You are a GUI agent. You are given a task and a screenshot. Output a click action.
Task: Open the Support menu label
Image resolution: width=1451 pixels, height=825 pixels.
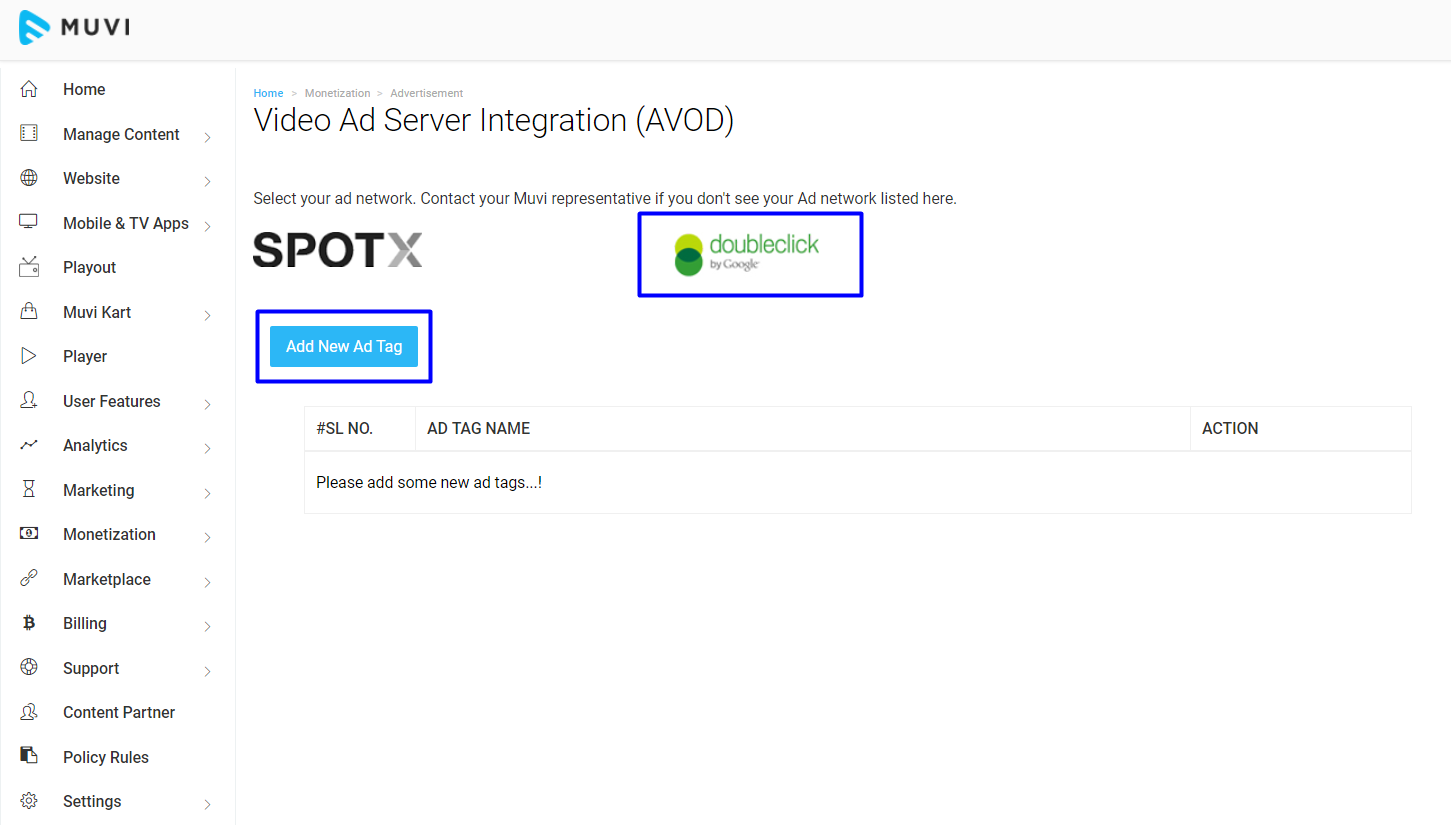point(91,668)
